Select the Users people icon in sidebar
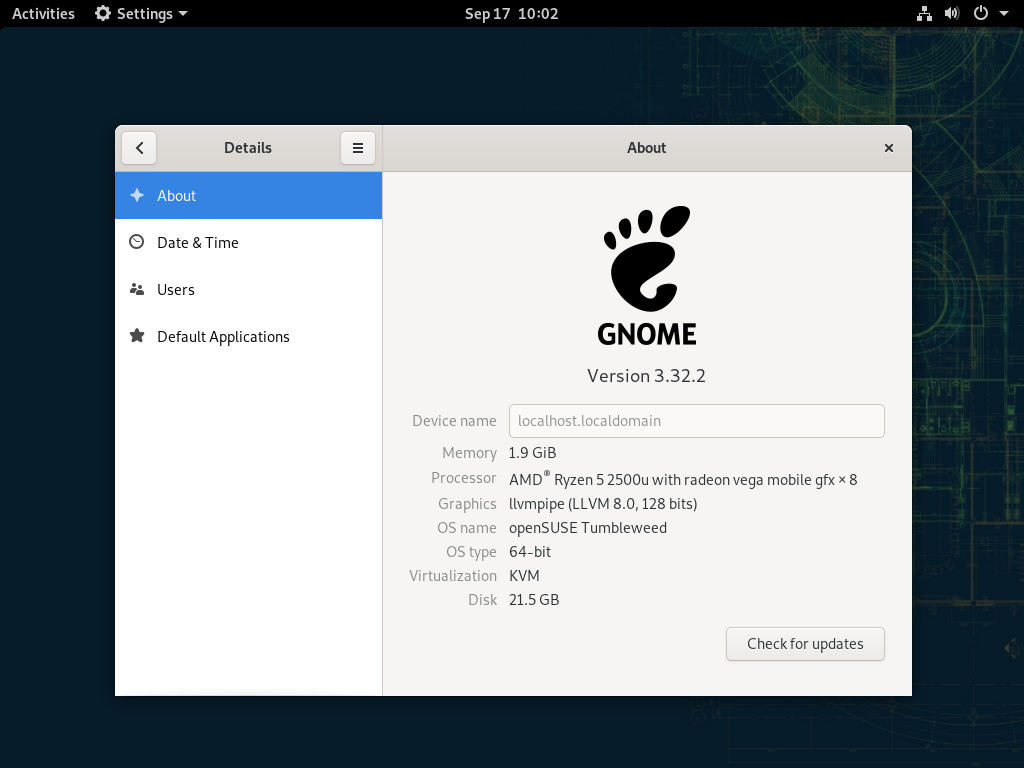Viewport: 1024px width, 768px height. 136,289
